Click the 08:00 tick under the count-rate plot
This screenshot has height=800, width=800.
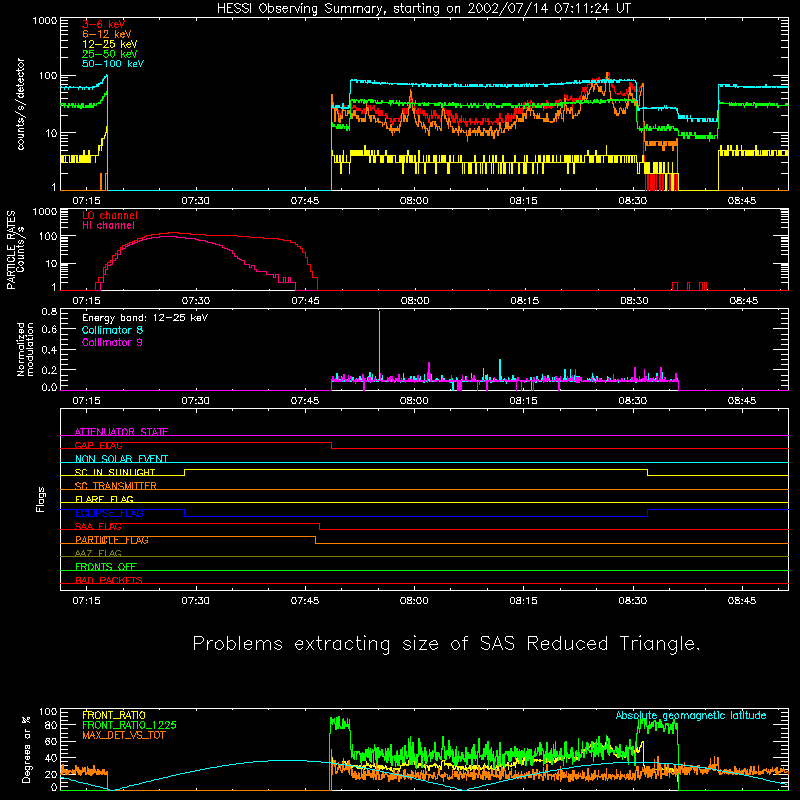tap(414, 201)
